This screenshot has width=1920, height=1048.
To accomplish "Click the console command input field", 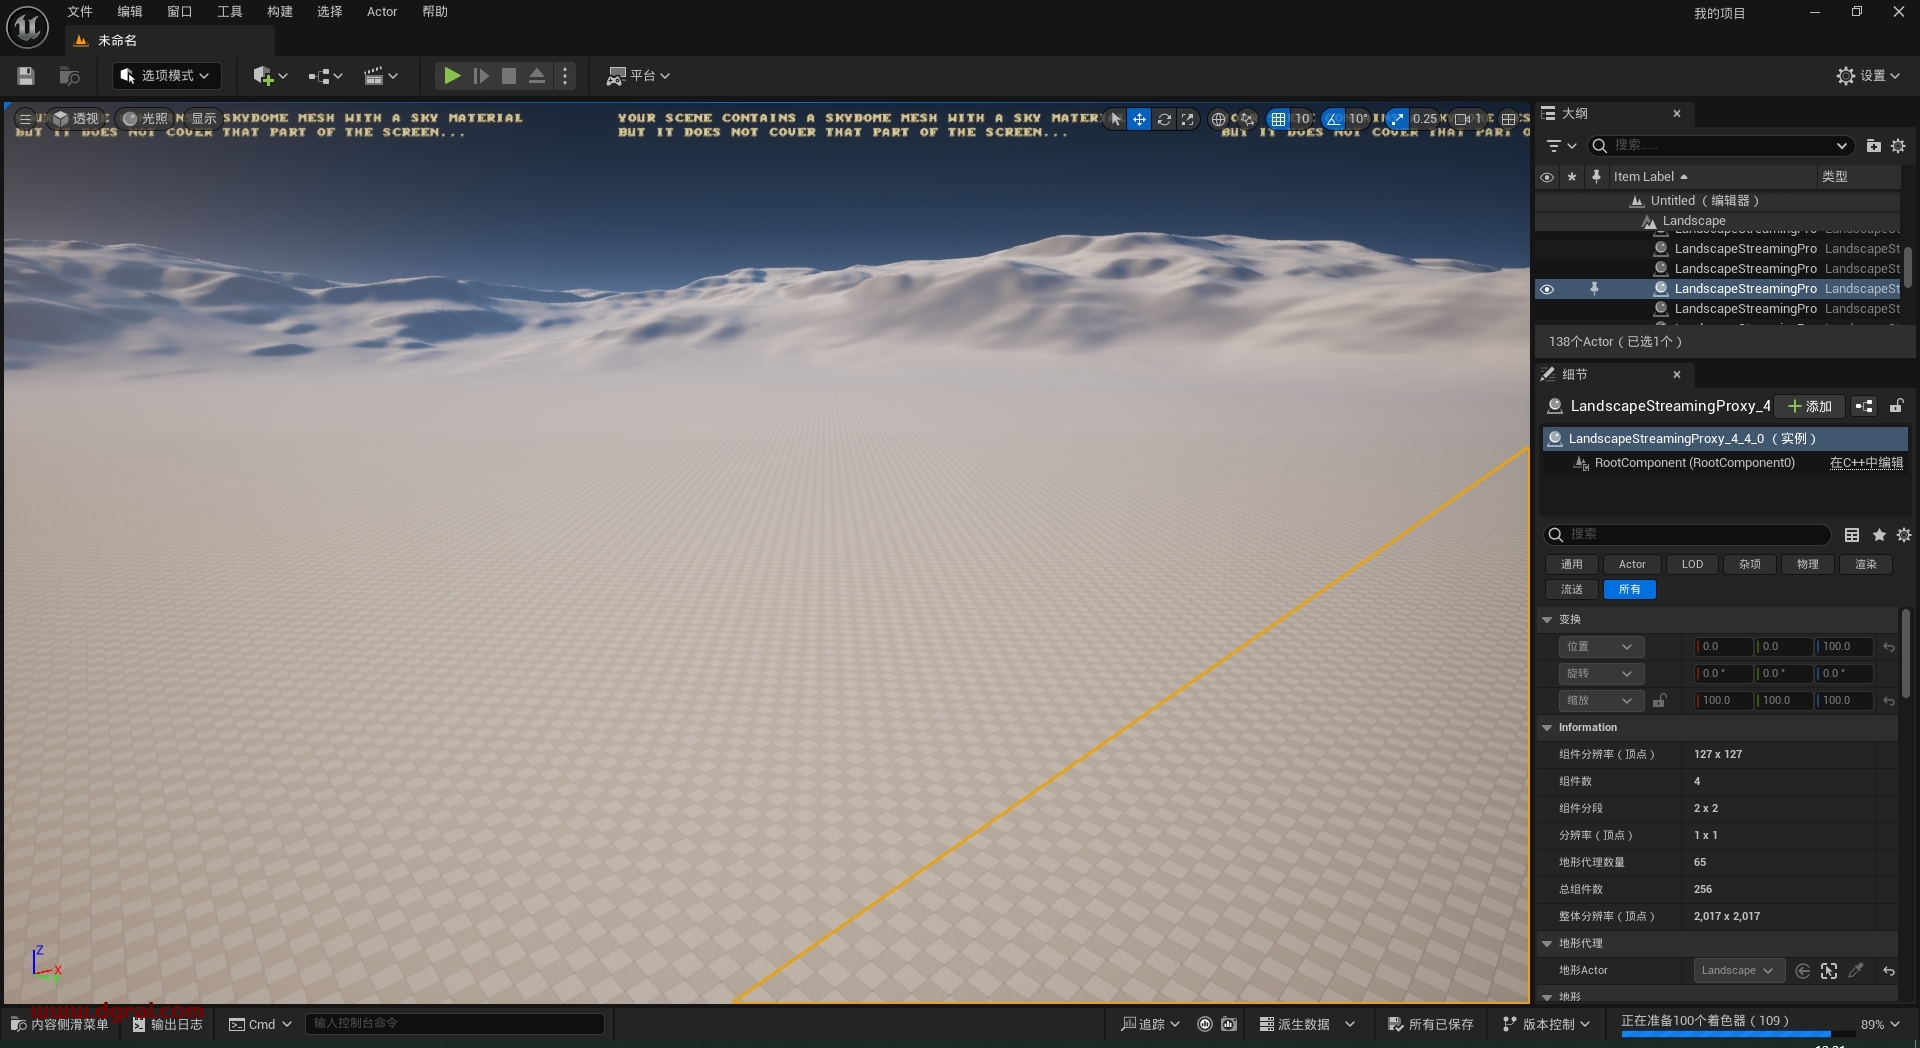I will pos(454,1023).
